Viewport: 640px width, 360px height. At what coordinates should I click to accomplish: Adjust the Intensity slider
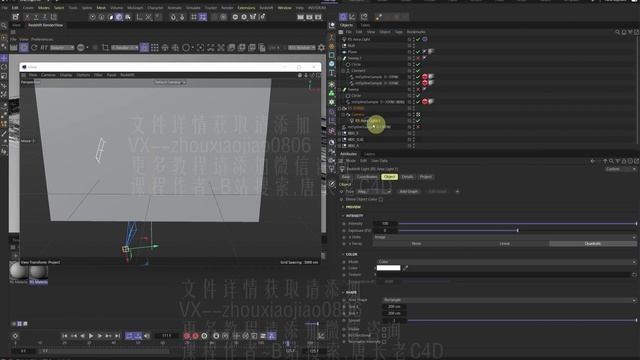click(x=518, y=224)
